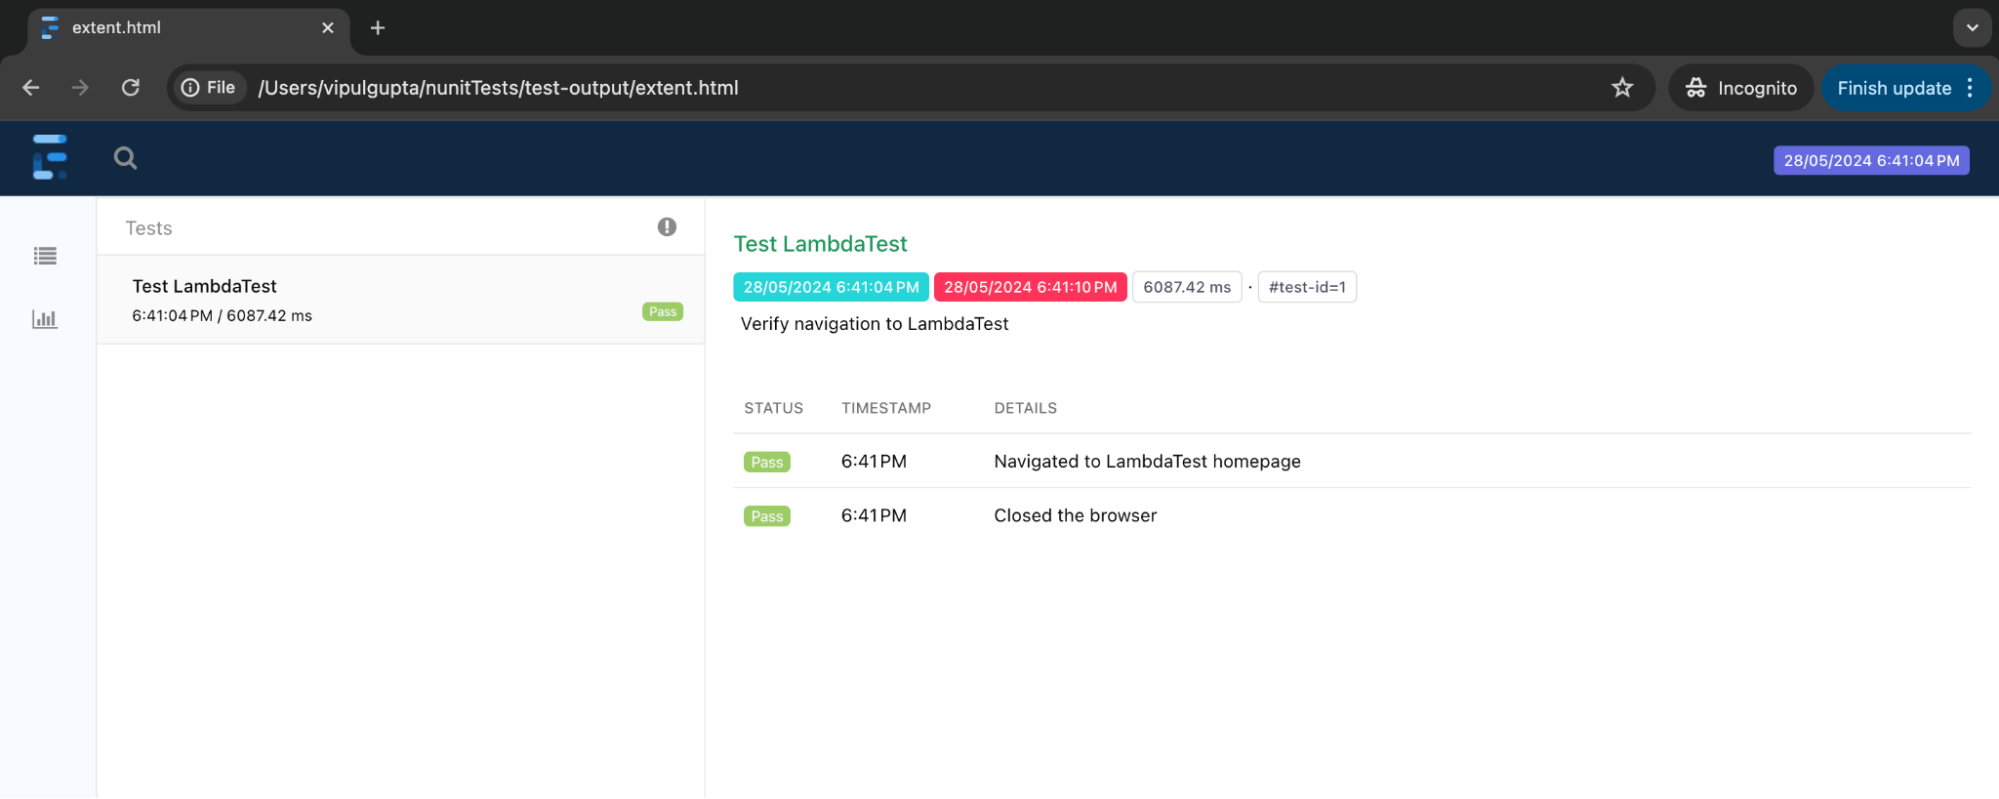Close the extent.html tab

327,28
